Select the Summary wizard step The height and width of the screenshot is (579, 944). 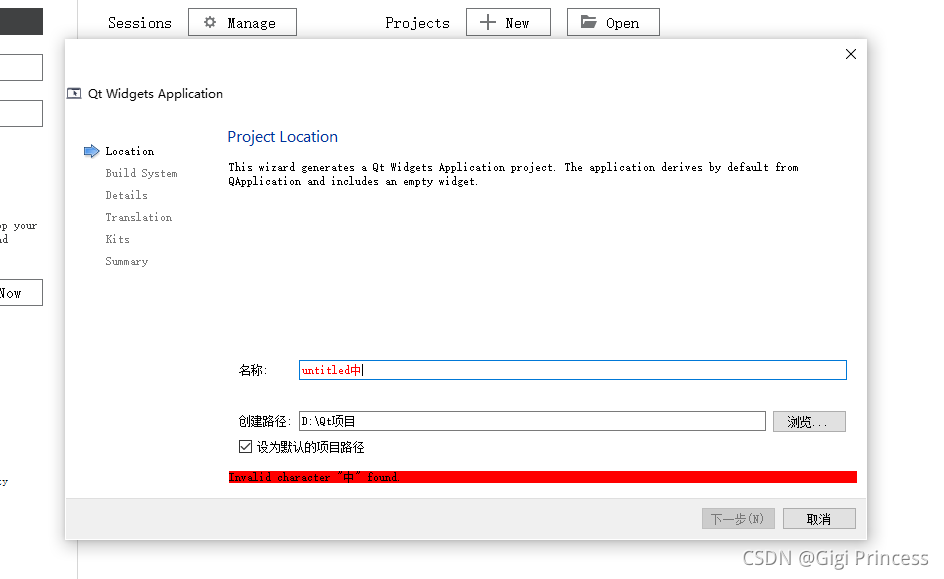click(x=126, y=261)
